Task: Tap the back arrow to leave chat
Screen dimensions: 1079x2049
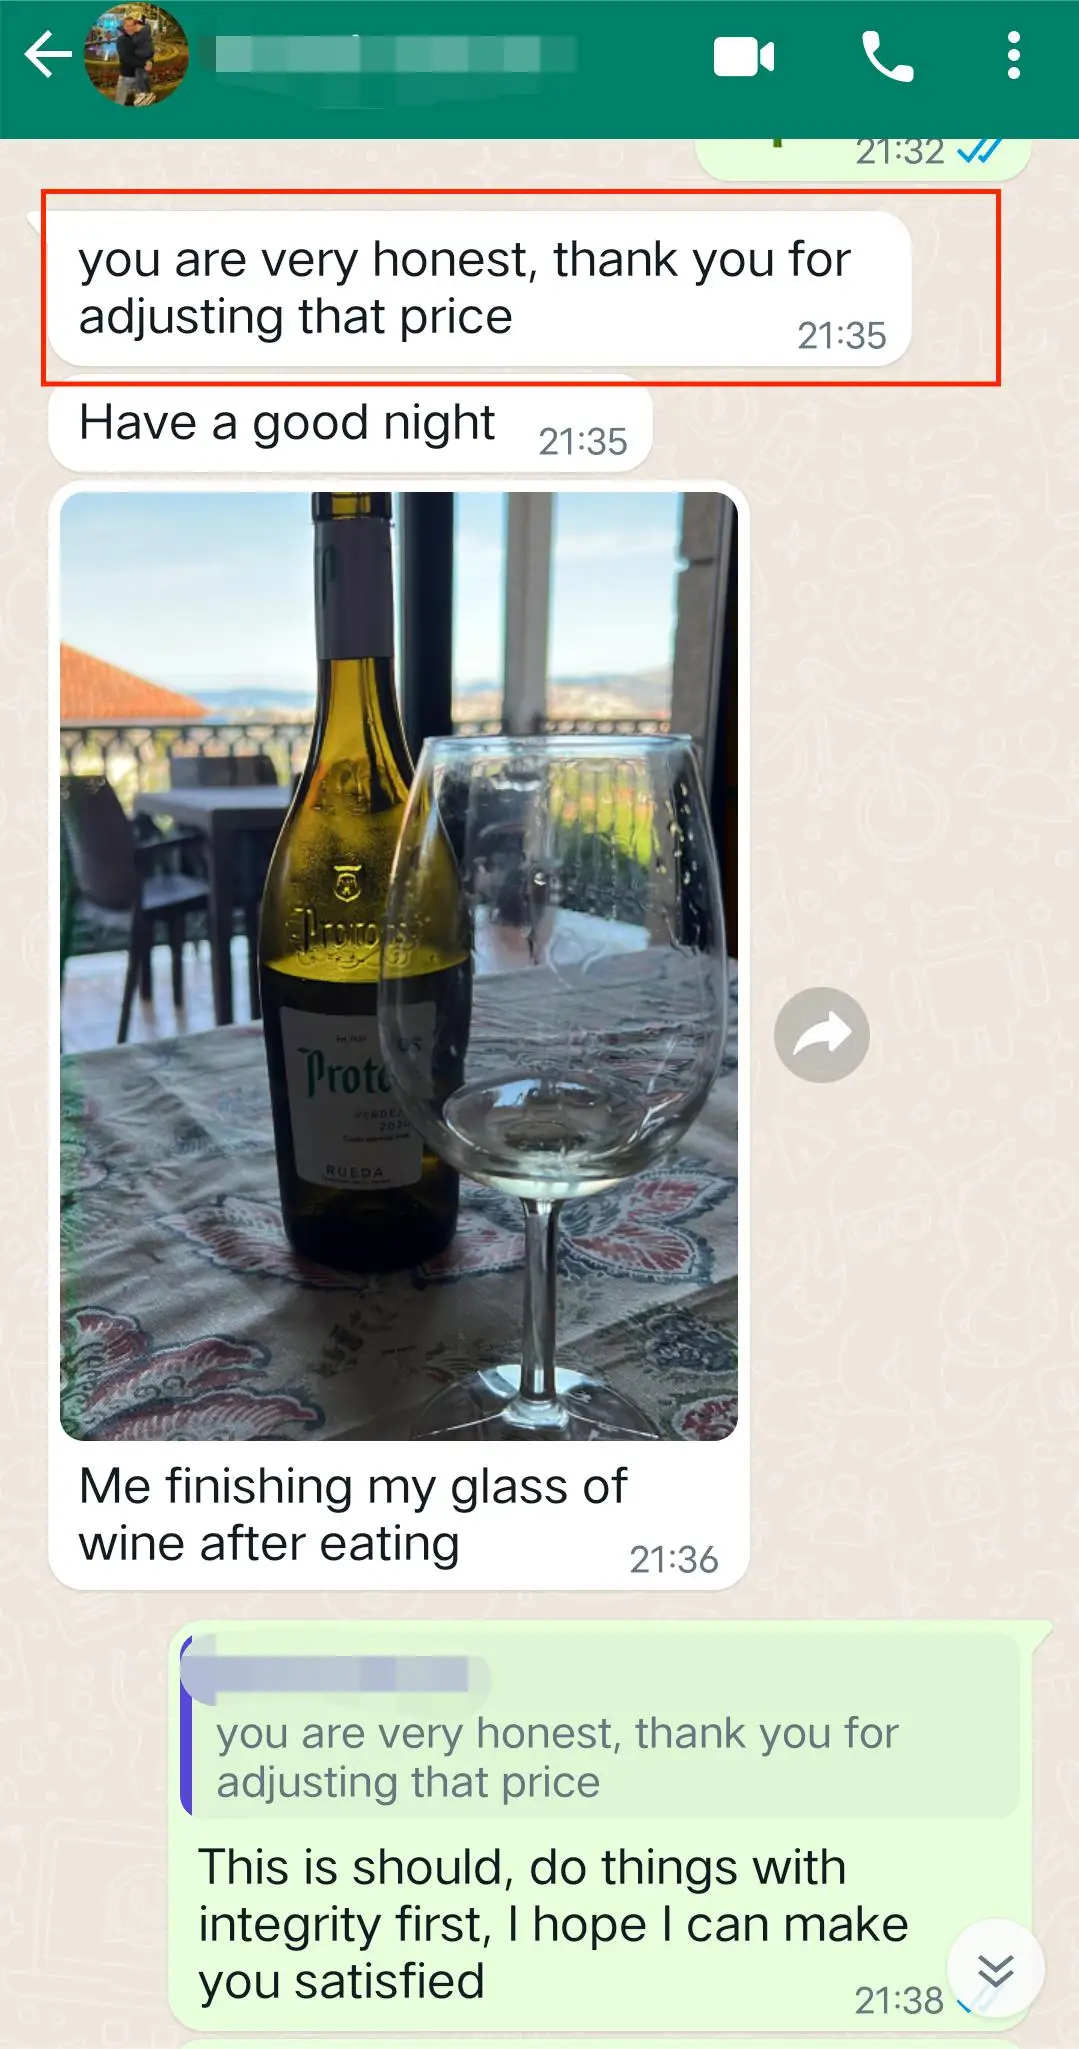Action: 47,55
